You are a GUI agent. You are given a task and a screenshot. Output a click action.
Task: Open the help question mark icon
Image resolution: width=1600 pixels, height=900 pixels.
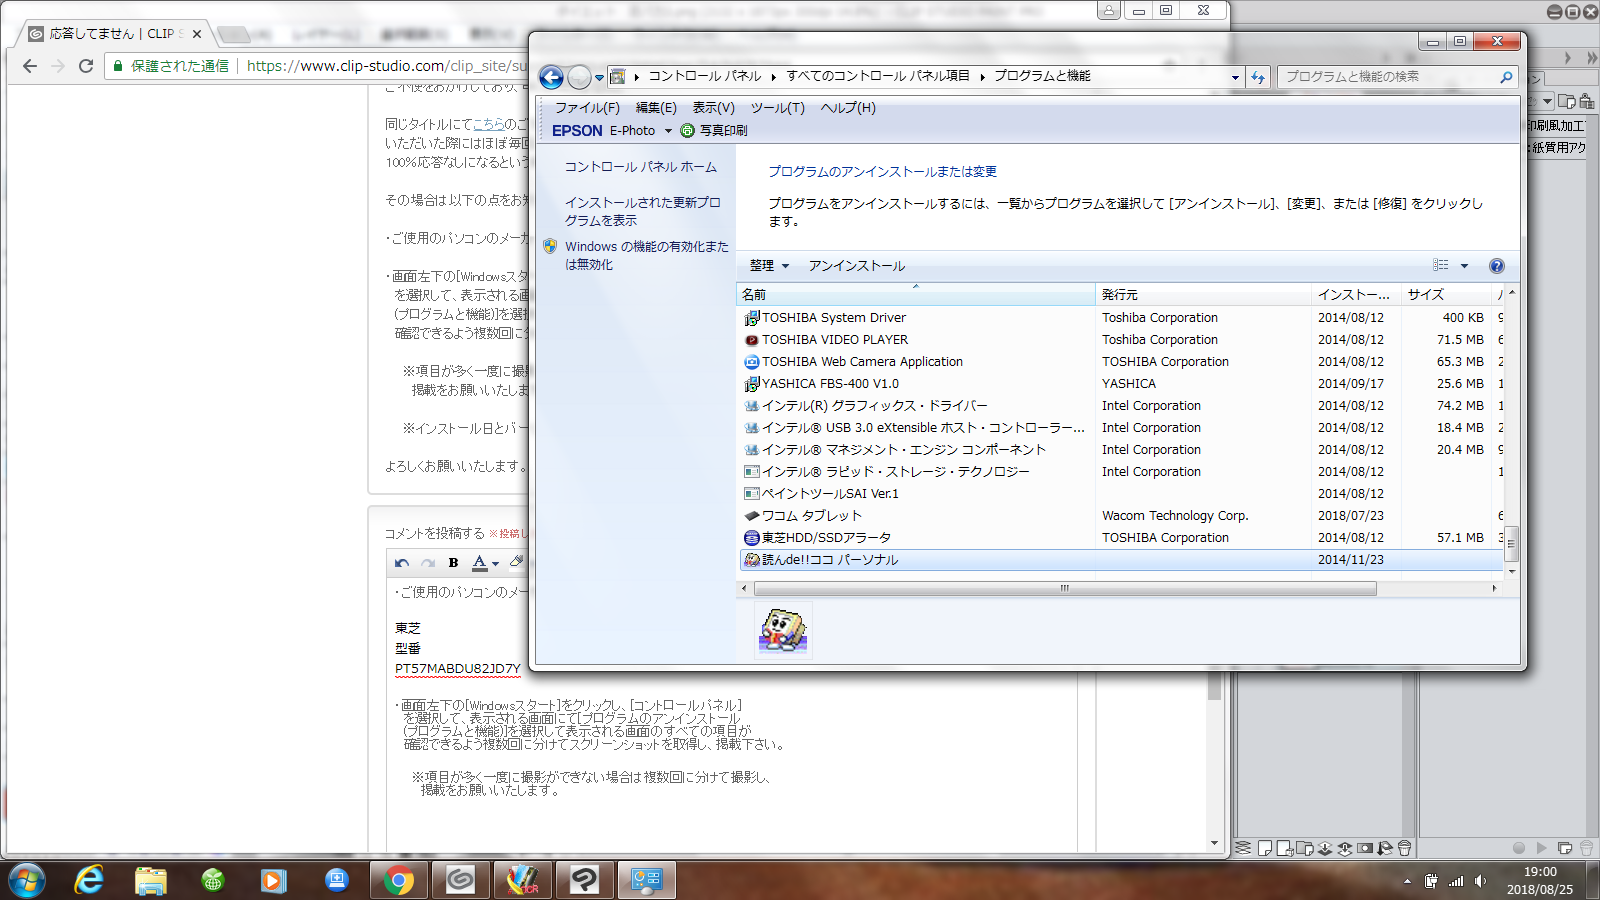(x=1496, y=266)
